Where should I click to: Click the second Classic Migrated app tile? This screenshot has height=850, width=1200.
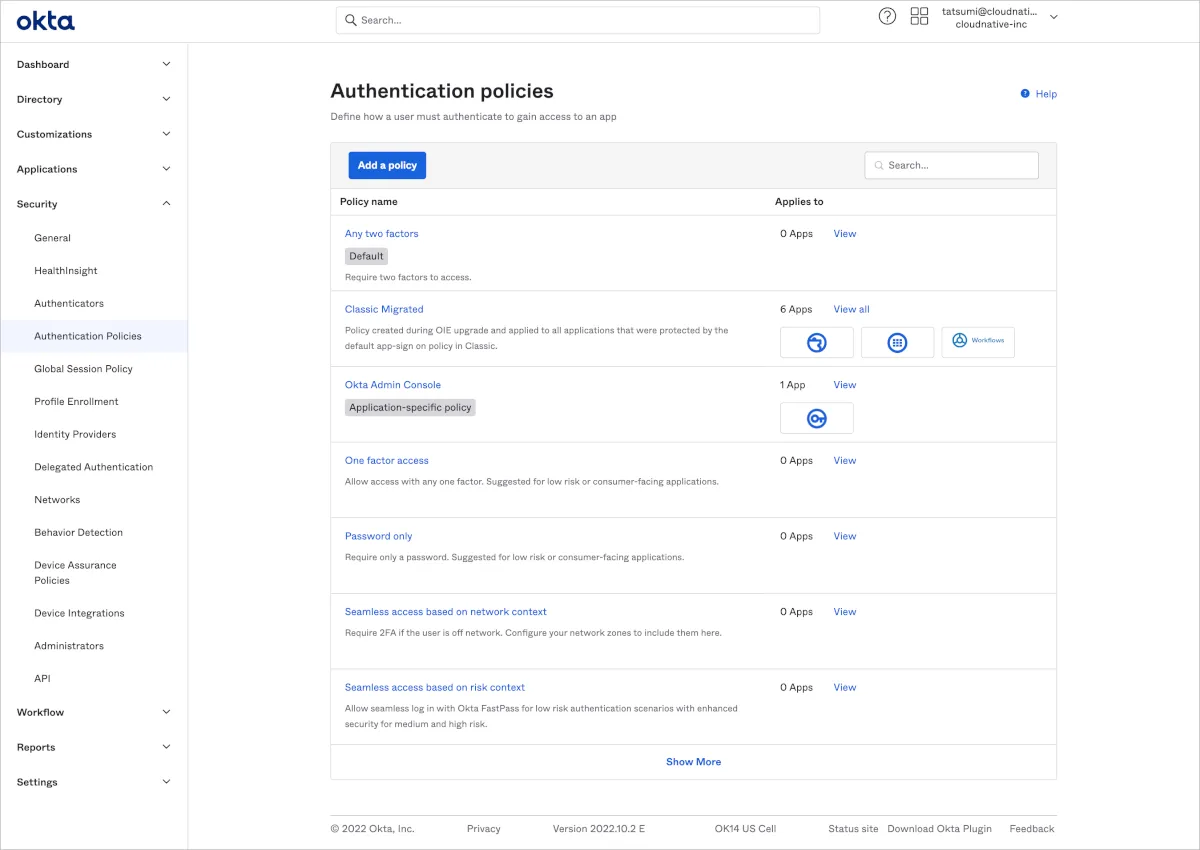(897, 342)
